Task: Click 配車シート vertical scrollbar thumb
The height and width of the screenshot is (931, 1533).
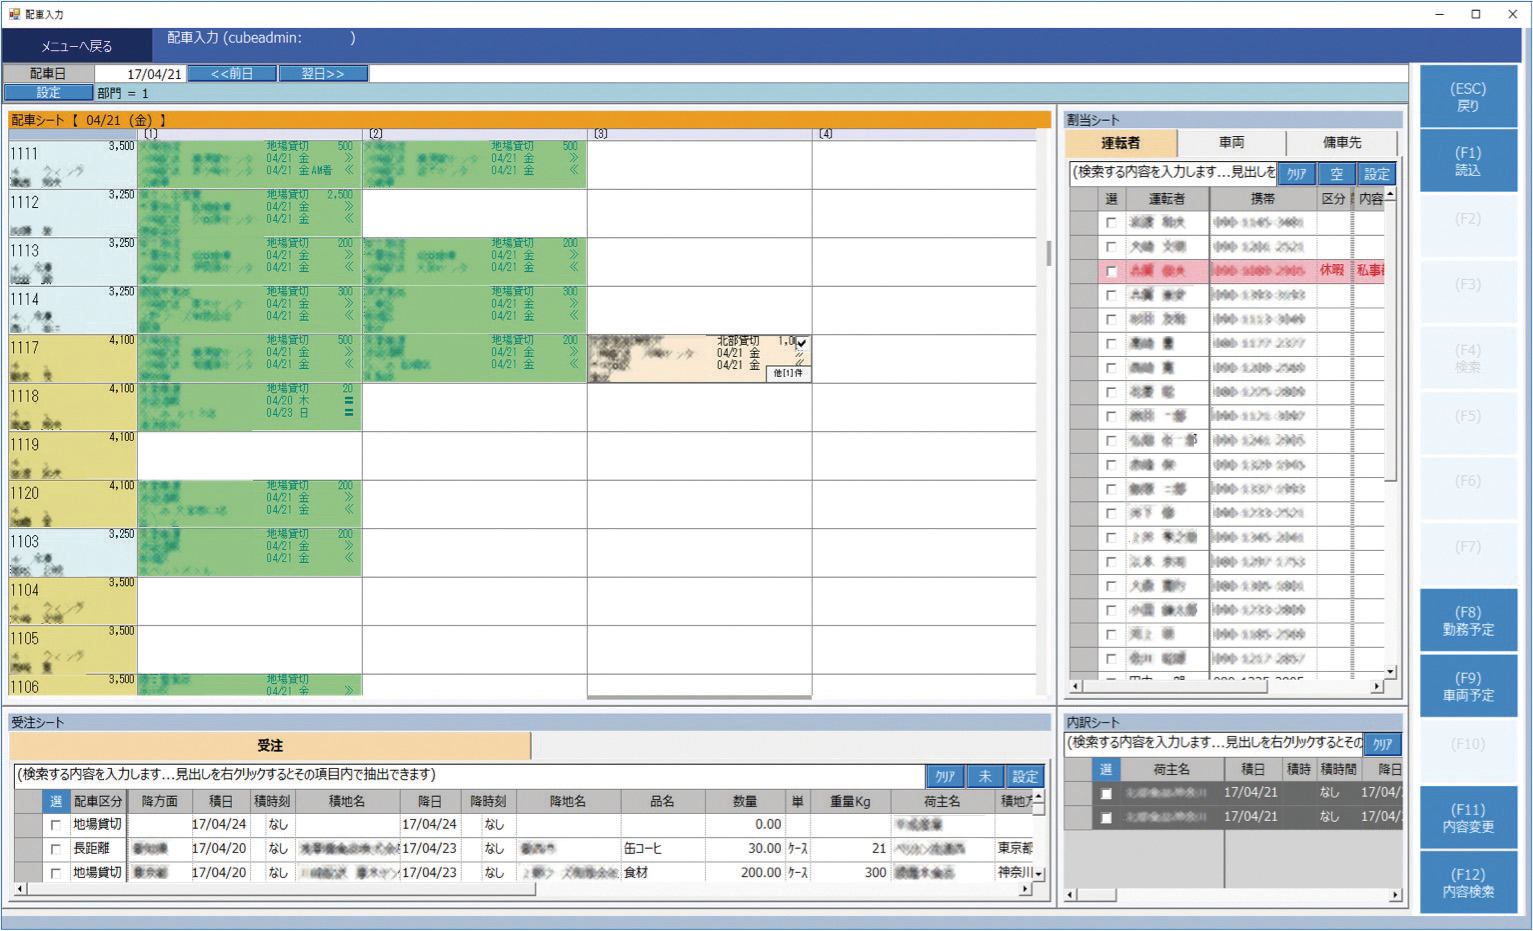Action: click(x=1048, y=253)
